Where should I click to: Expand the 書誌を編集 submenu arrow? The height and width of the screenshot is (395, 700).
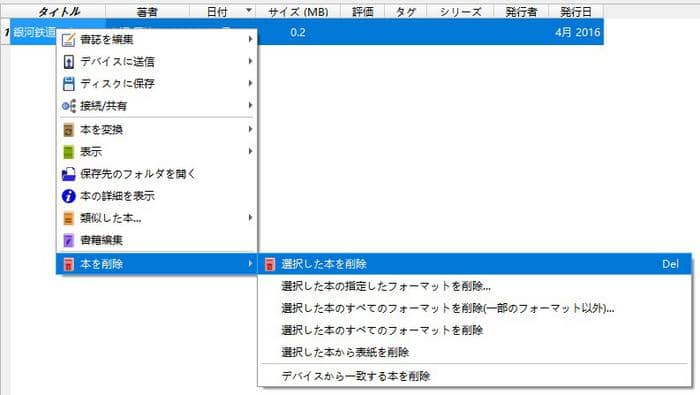[x=250, y=39]
